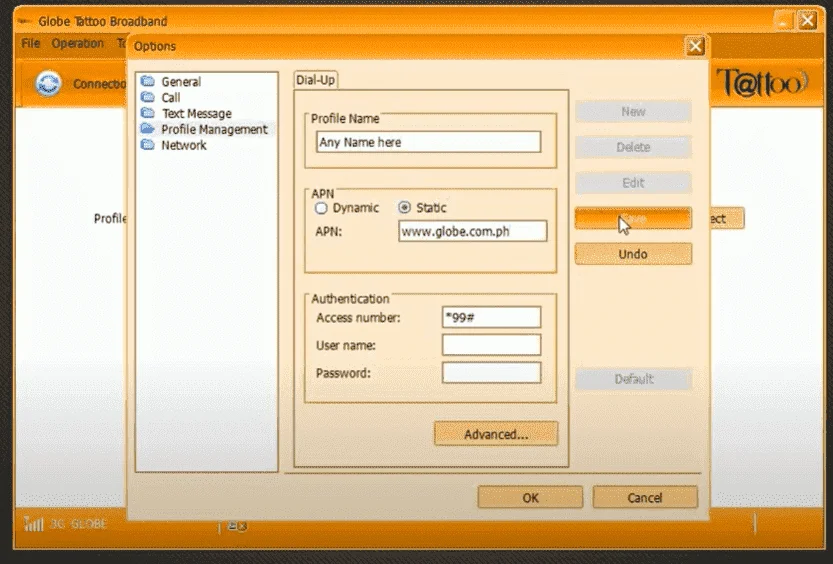Click the 3G GLOBE status text
Image resolution: width=833 pixels, height=564 pixels.
tap(79, 524)
